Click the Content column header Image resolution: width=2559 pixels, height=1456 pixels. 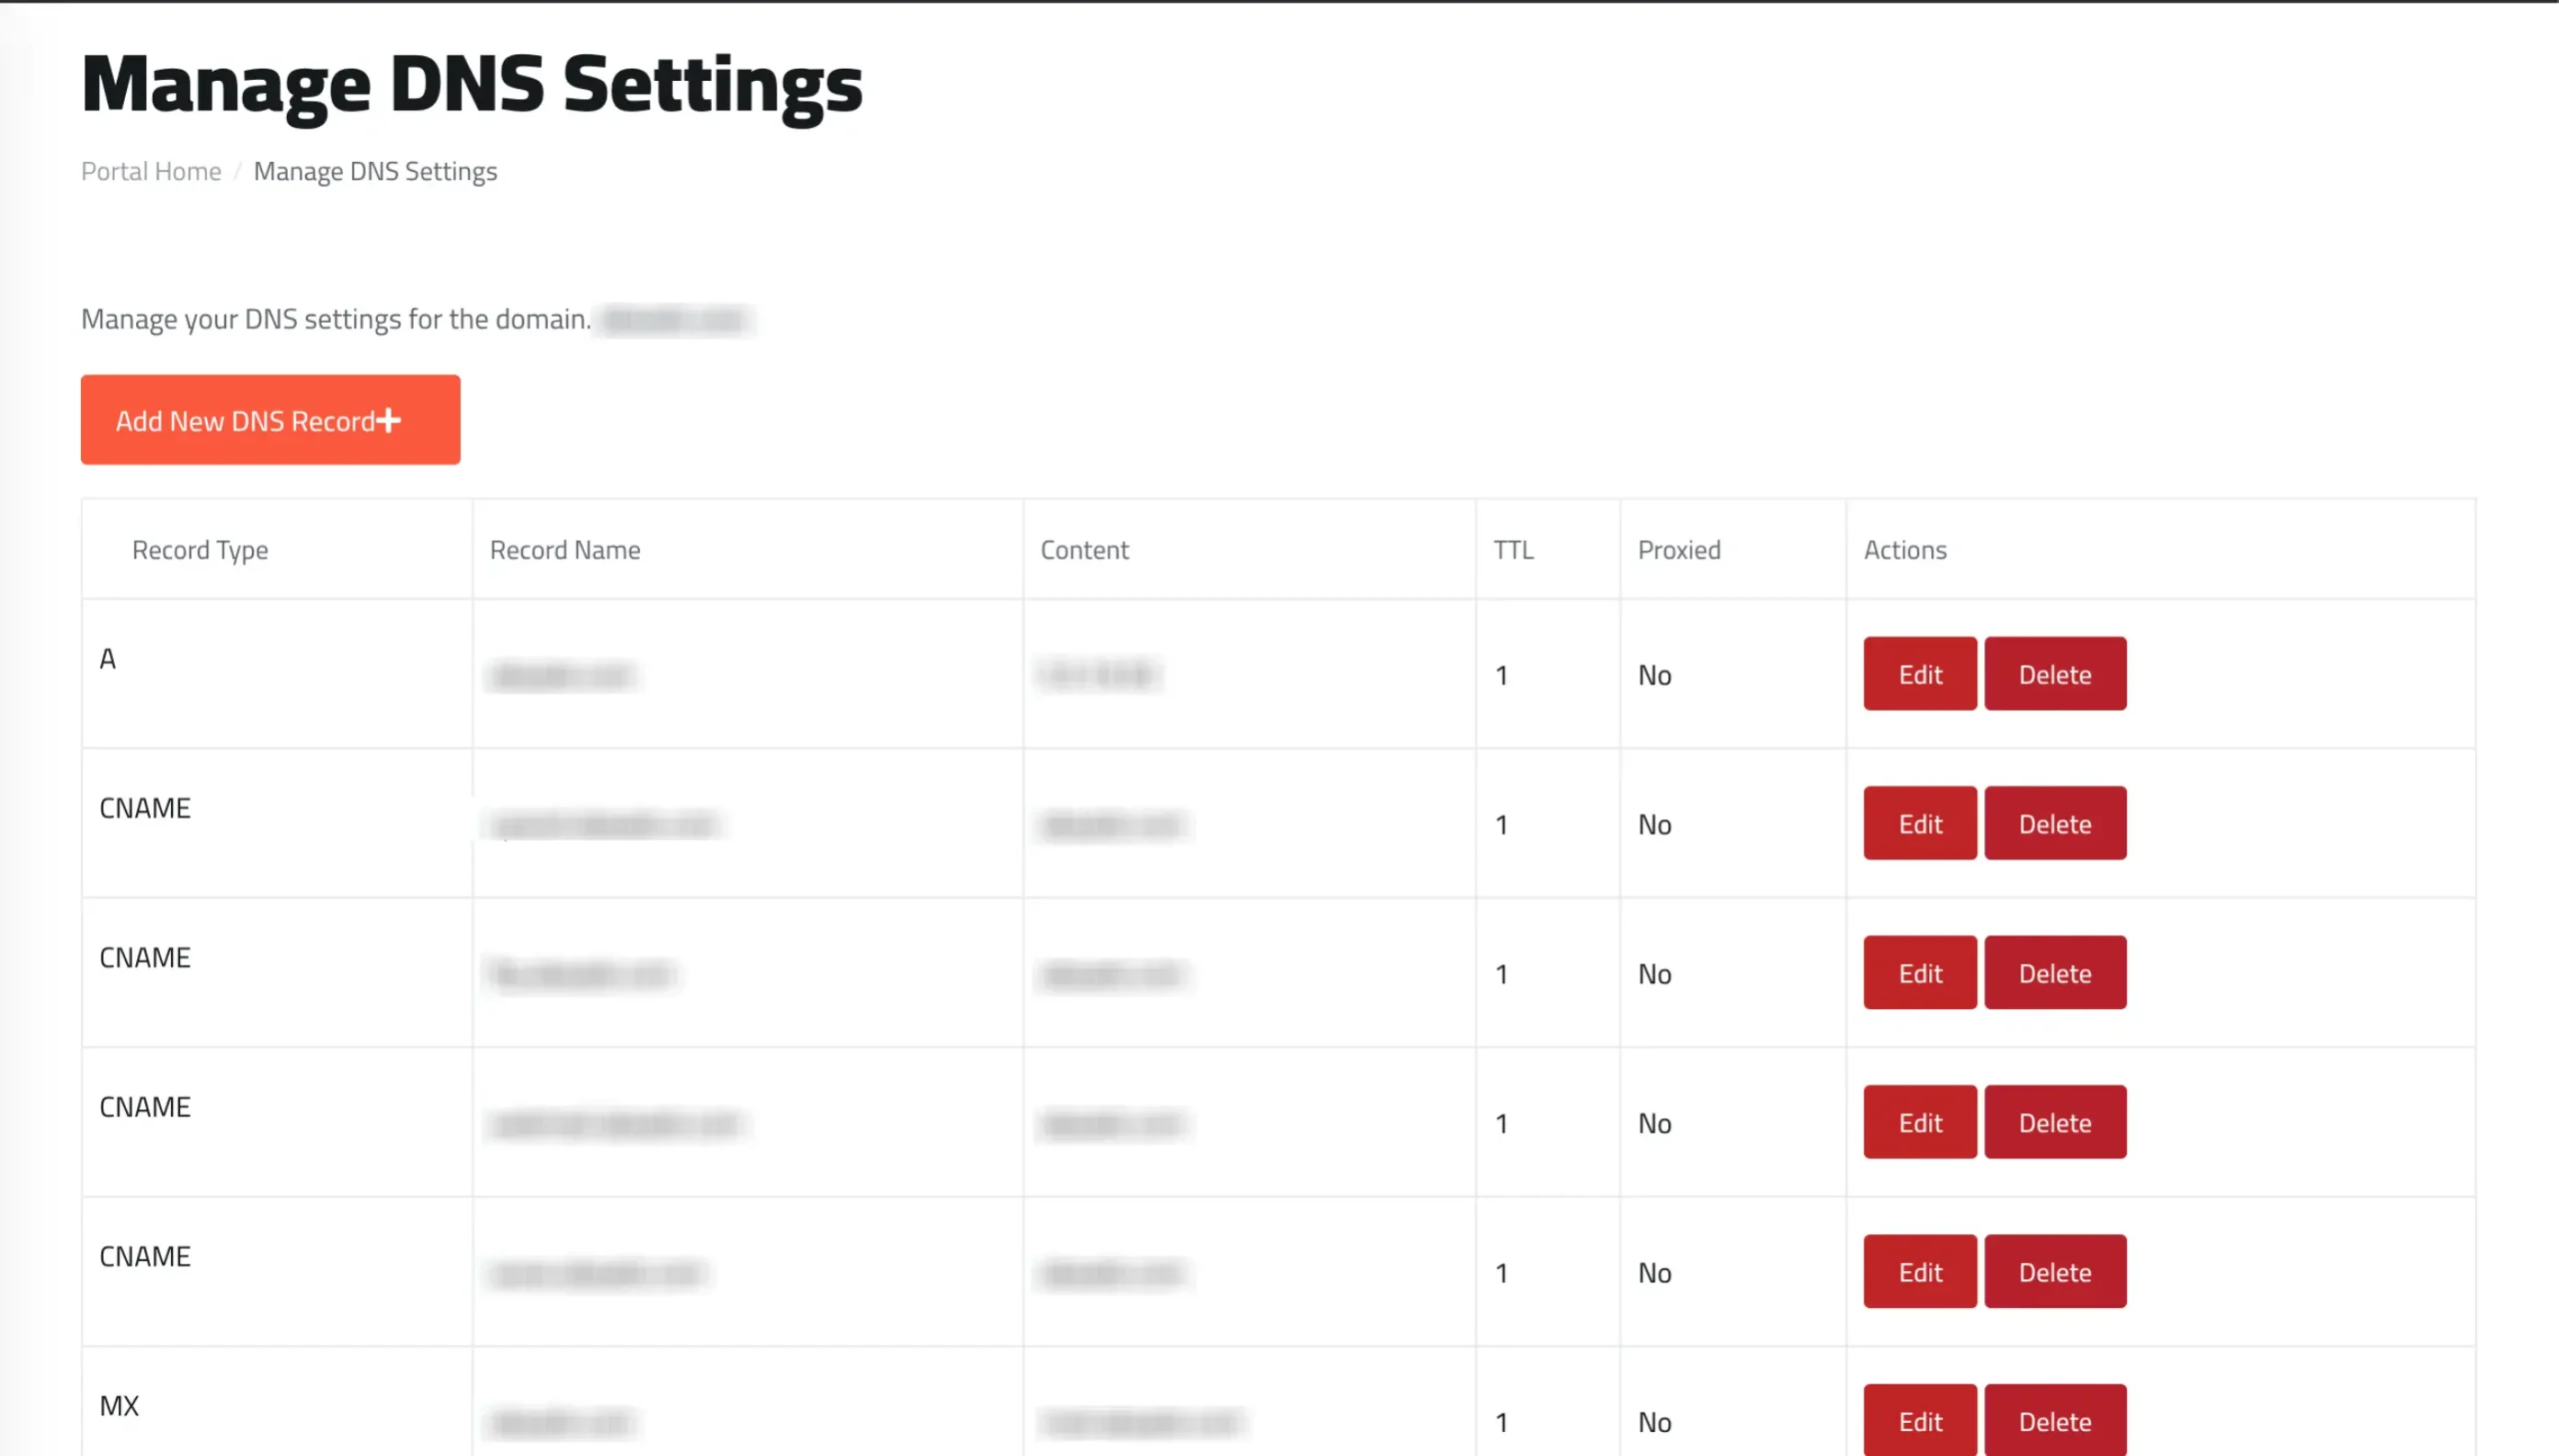[x=1084, y=550]
